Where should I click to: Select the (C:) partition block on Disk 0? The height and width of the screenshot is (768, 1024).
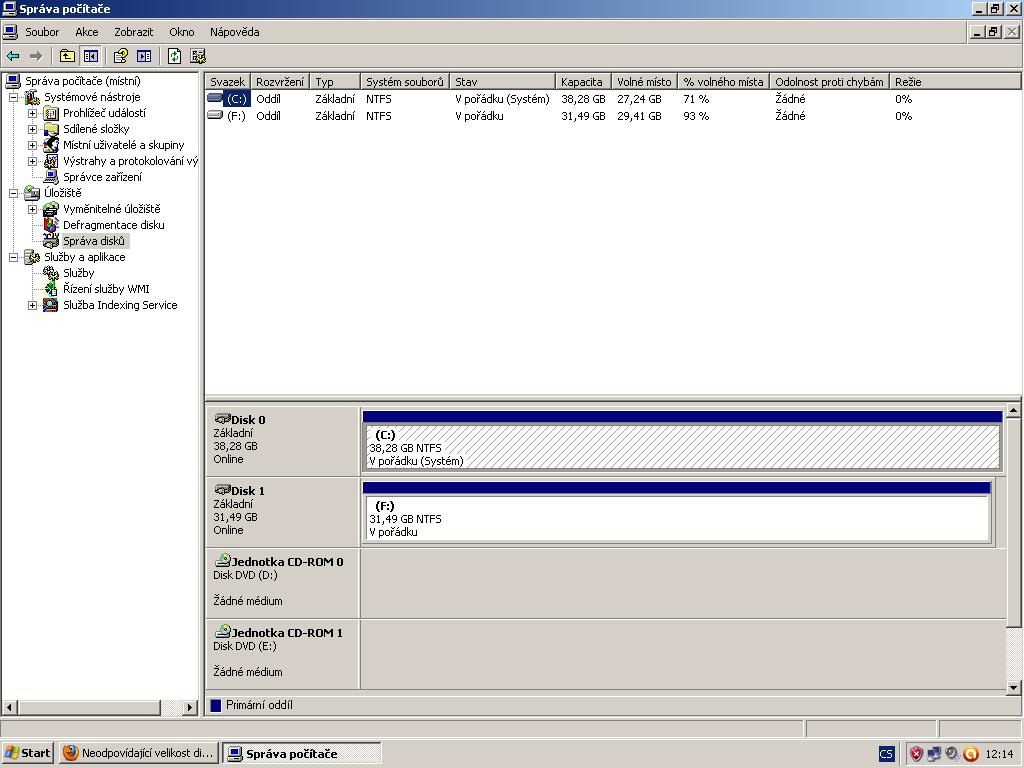[682, 447]
